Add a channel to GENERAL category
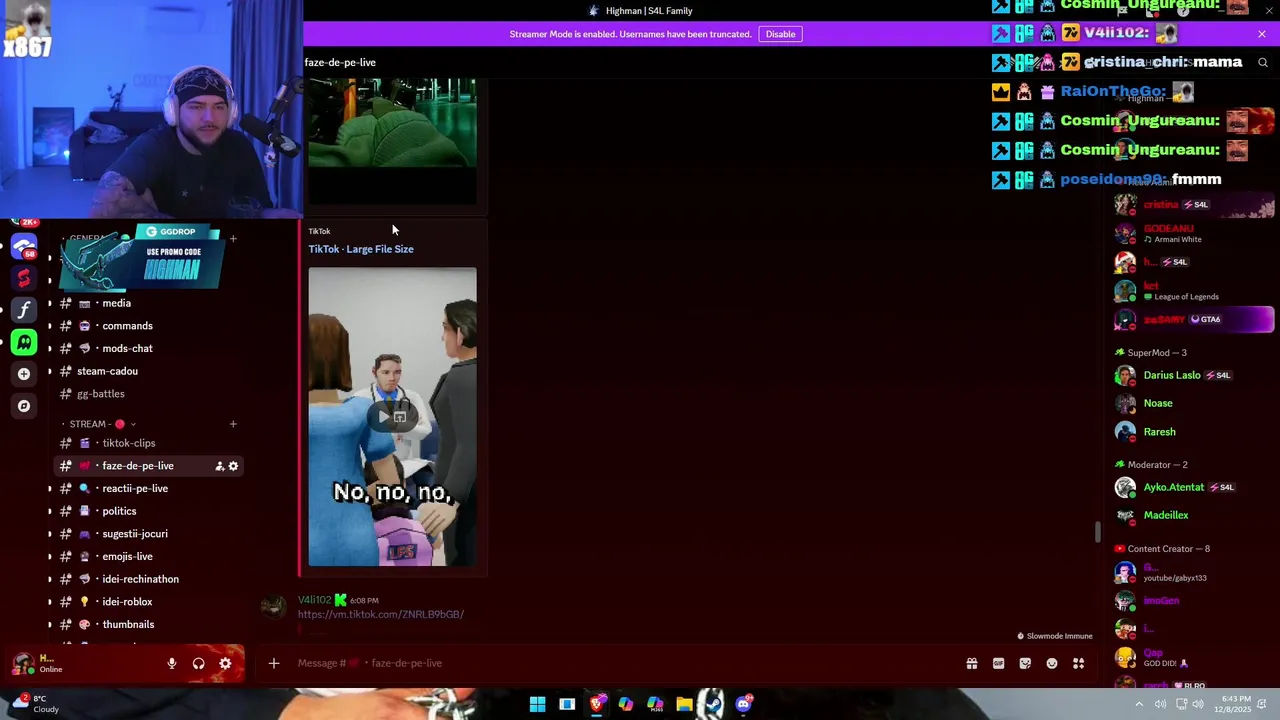Image resolution: width=1280 pixels, height=720 pixels. click(x=233, y=238)
